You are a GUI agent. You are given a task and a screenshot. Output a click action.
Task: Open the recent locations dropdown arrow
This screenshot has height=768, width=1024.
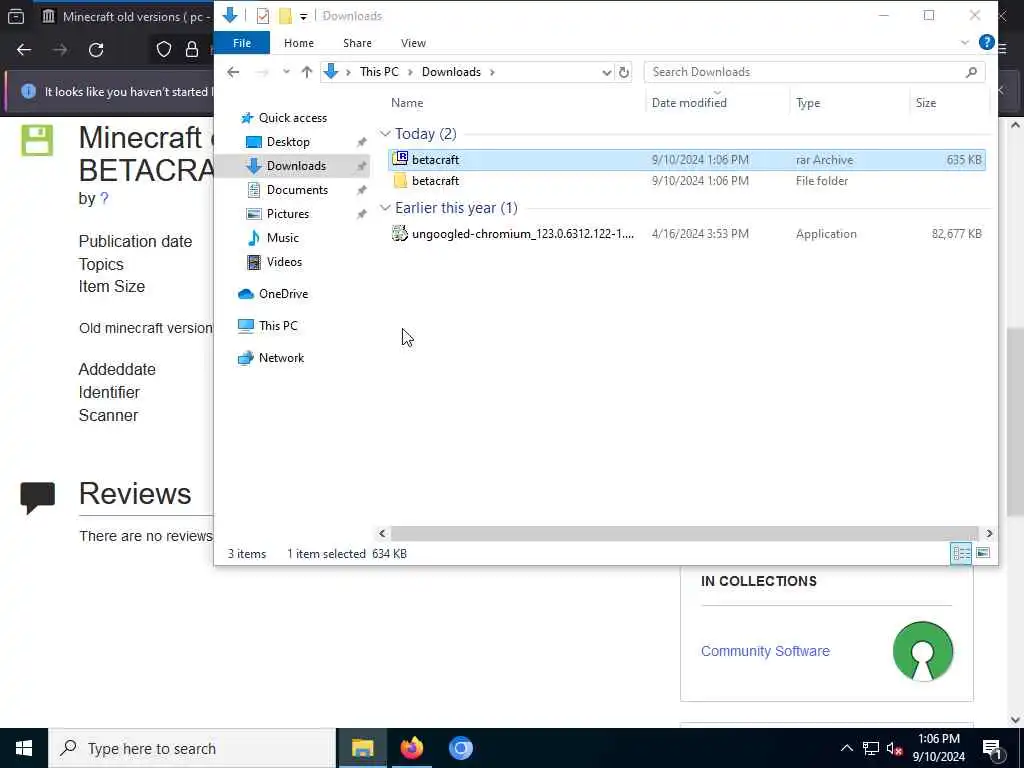point(286,72)
